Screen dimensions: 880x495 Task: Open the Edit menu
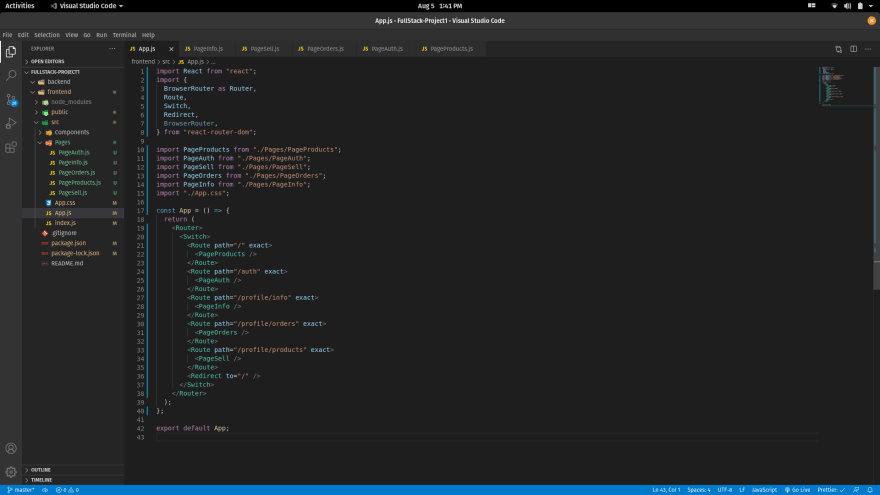click(23, 35)
